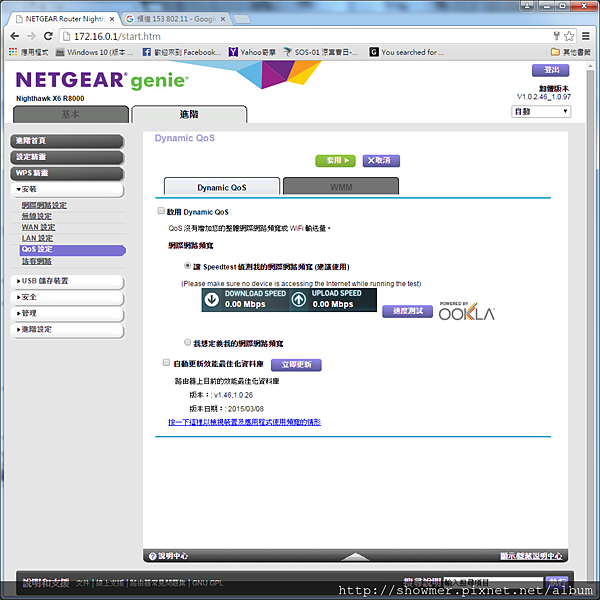Open the Chrome hamburger menu icon

point(585,36)
